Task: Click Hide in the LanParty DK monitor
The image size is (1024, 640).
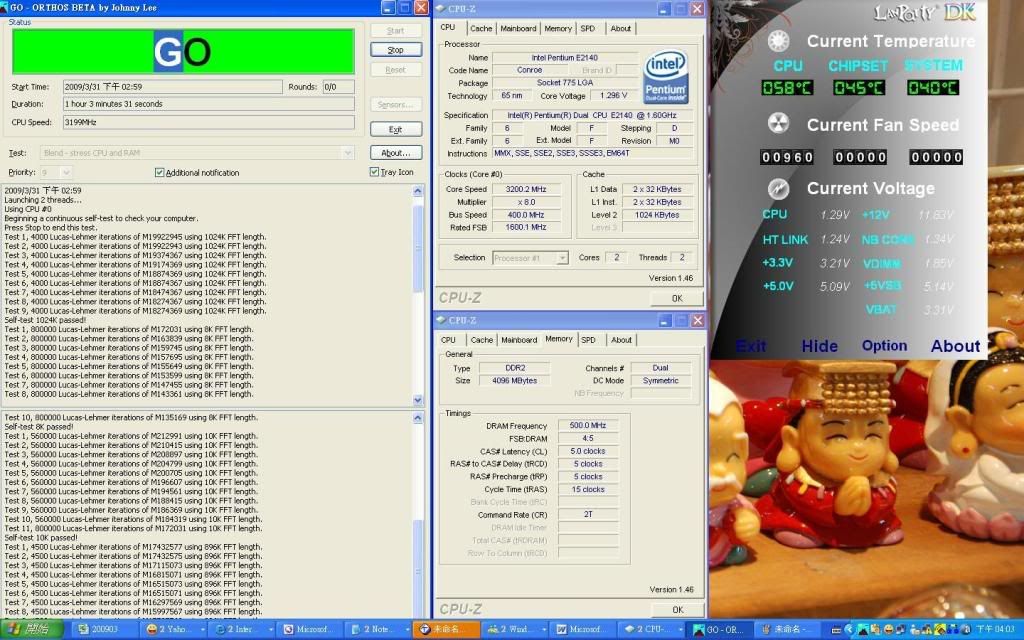Action: click(x=820, y=346)
